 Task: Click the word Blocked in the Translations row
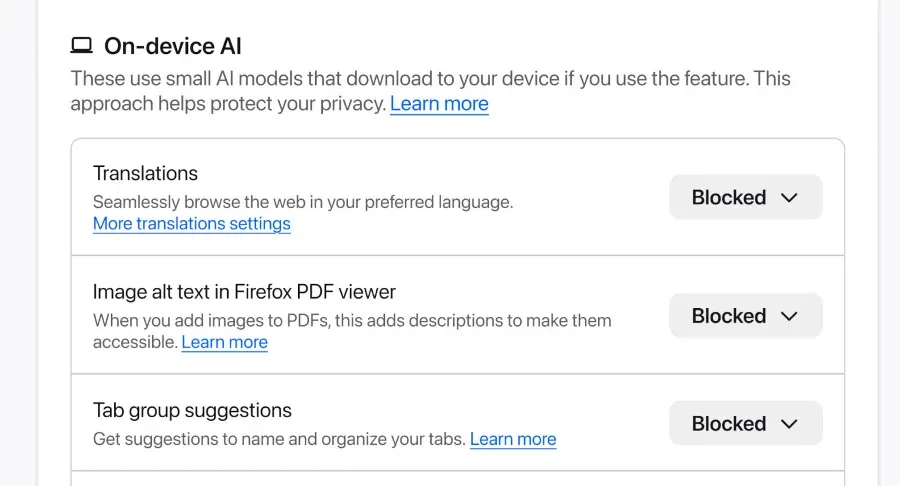pyautogui.click(x=728, y=198)
